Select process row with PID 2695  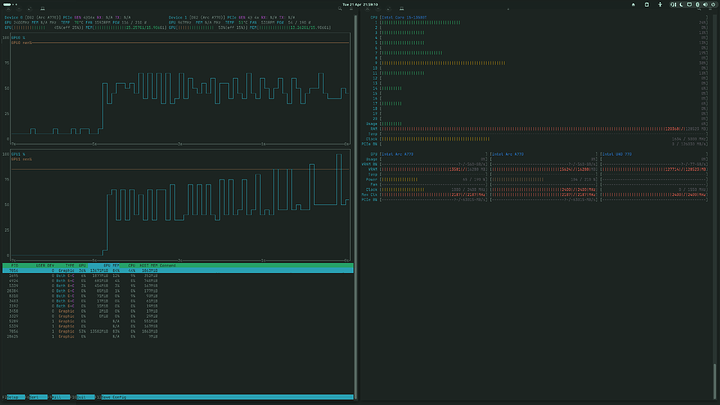pyautogui.click(x=178, y=276)
